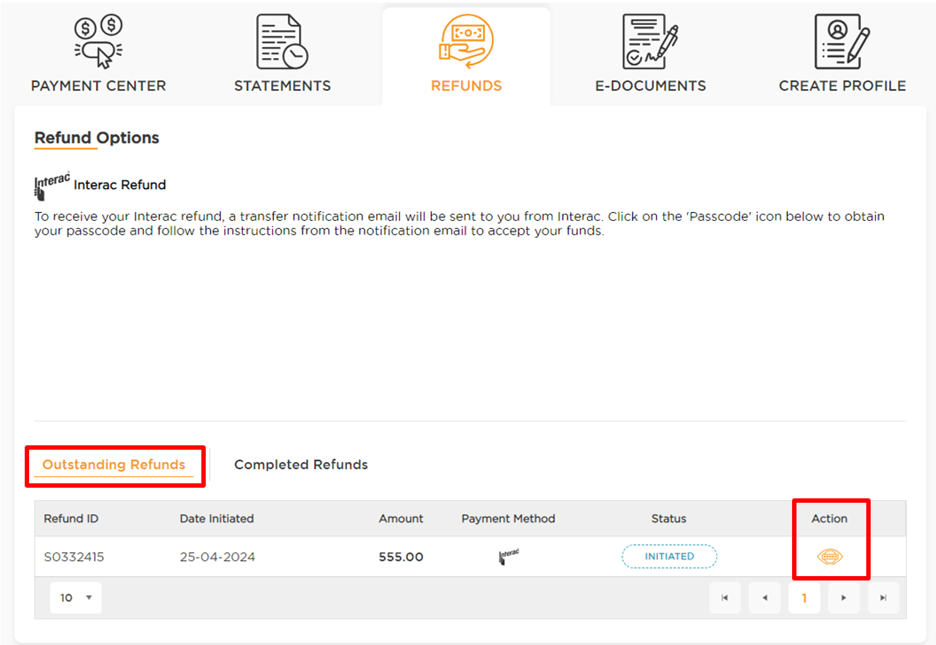The image size is (936, 645).
Task: Select the Refunds hand-and-cash icon
Action: tap(466, 42)
